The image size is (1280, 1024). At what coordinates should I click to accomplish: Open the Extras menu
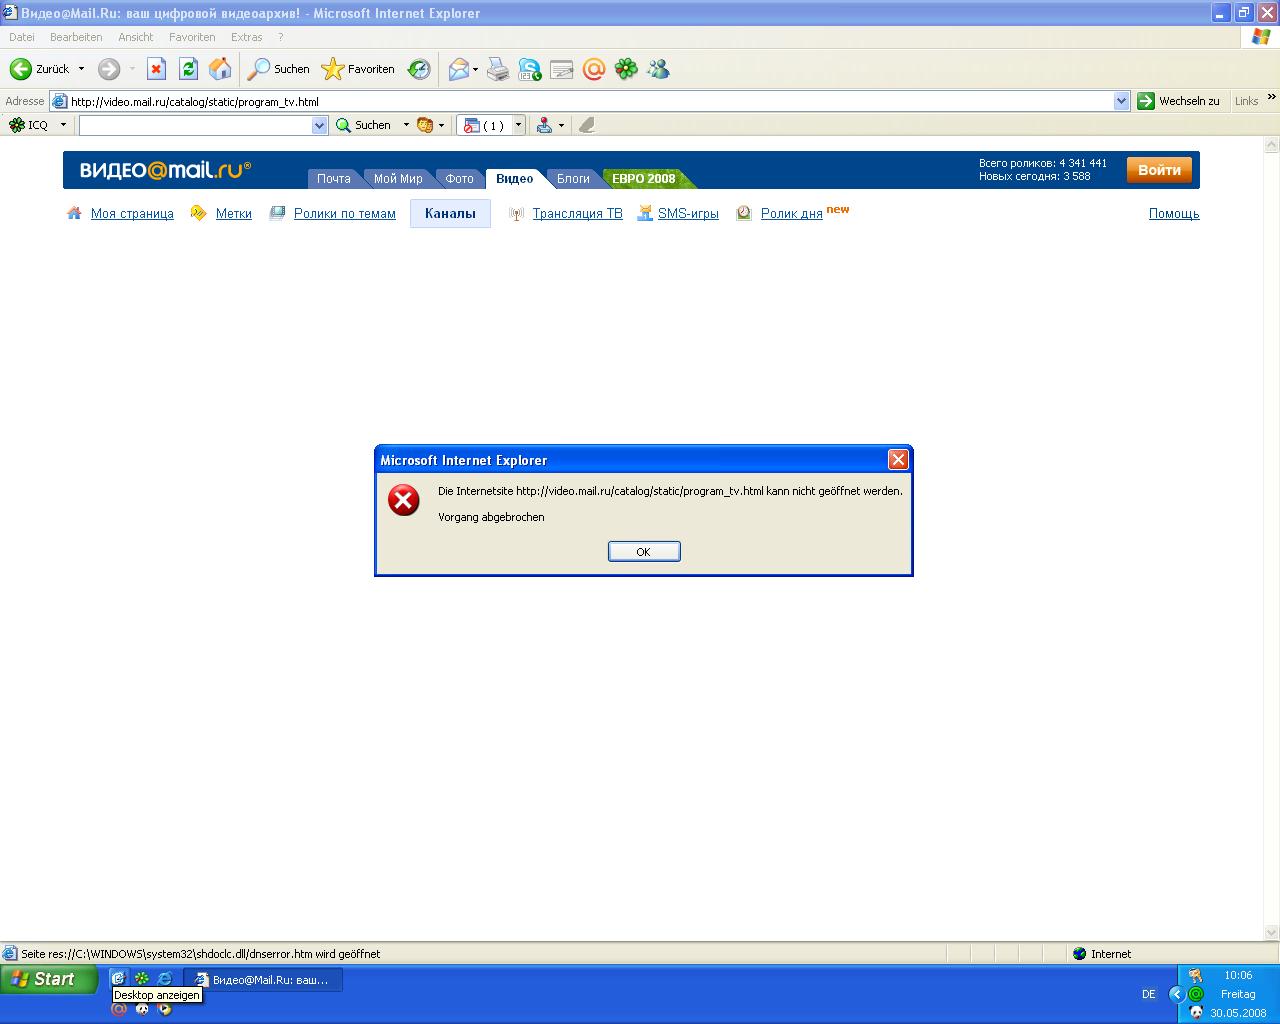[x=247, y=37]
